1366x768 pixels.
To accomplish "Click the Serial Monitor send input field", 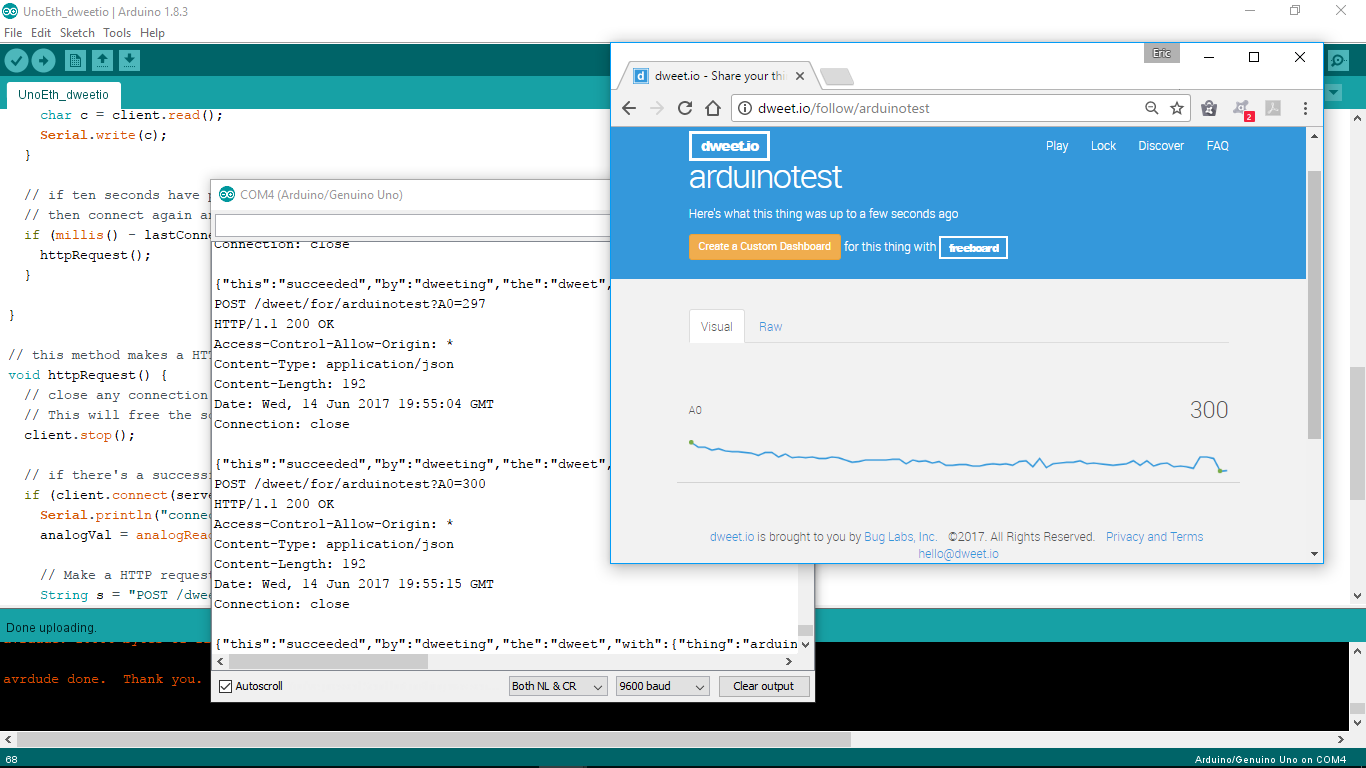I will [x=412, y=225].
